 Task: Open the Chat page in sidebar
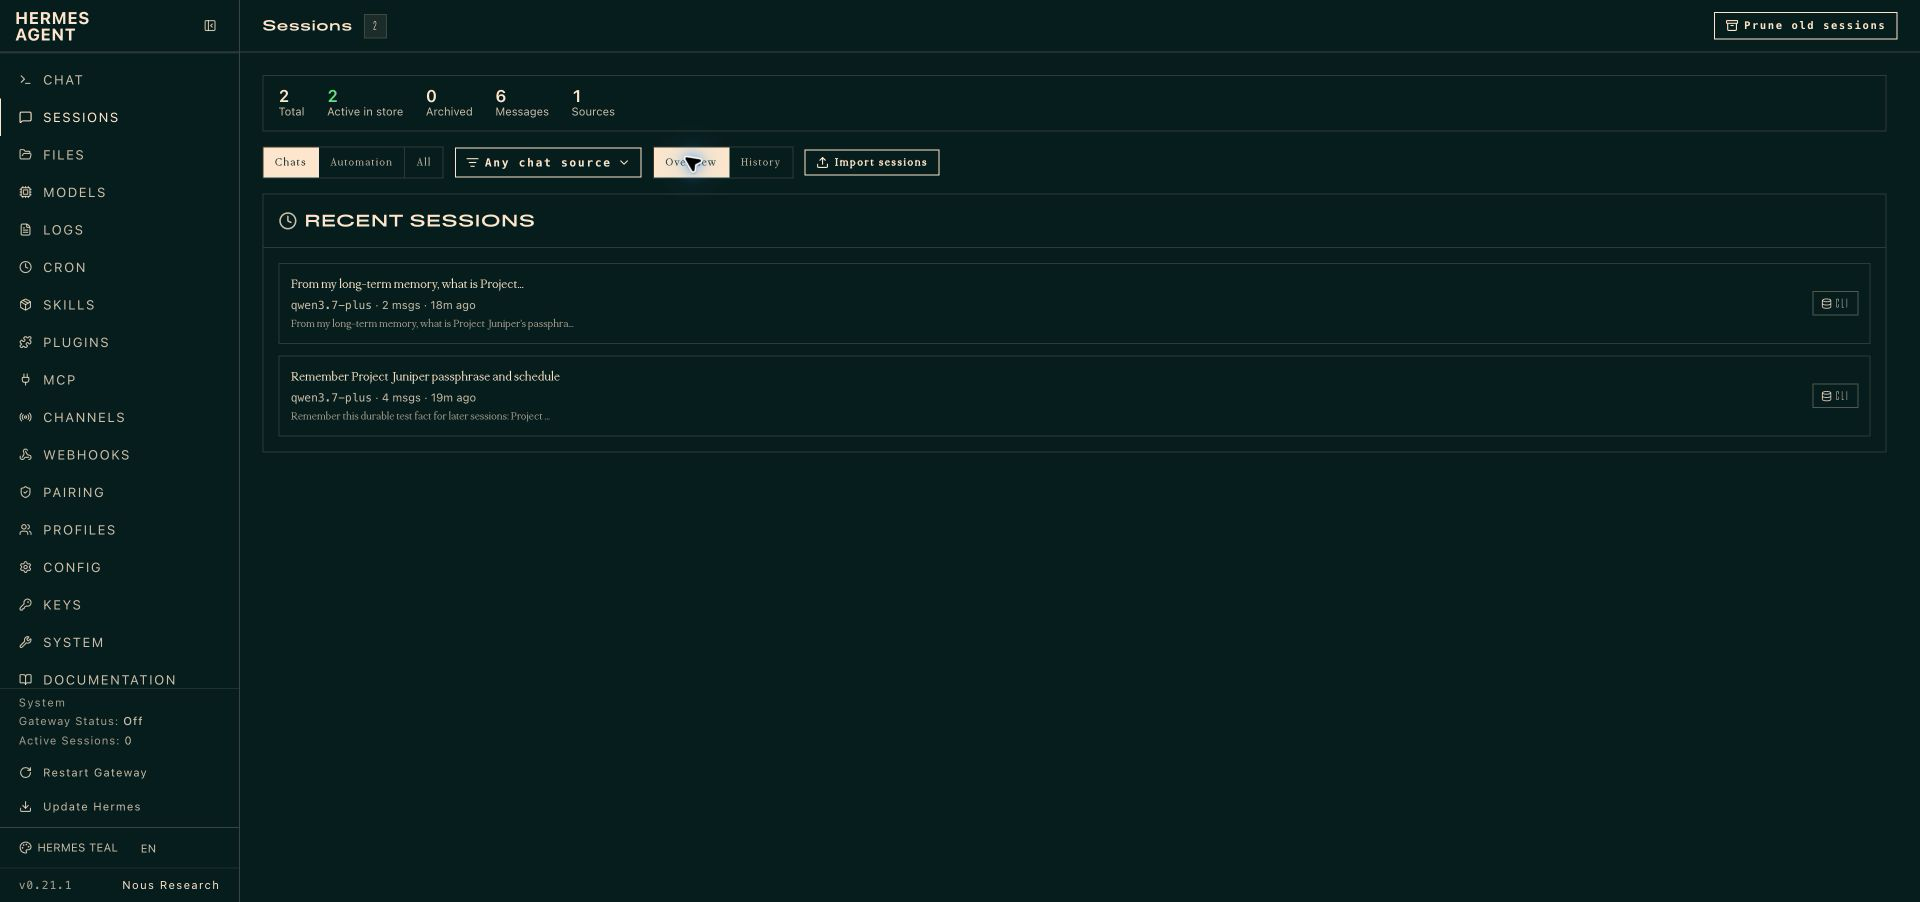pyautogui.click(x=120, y=80)
